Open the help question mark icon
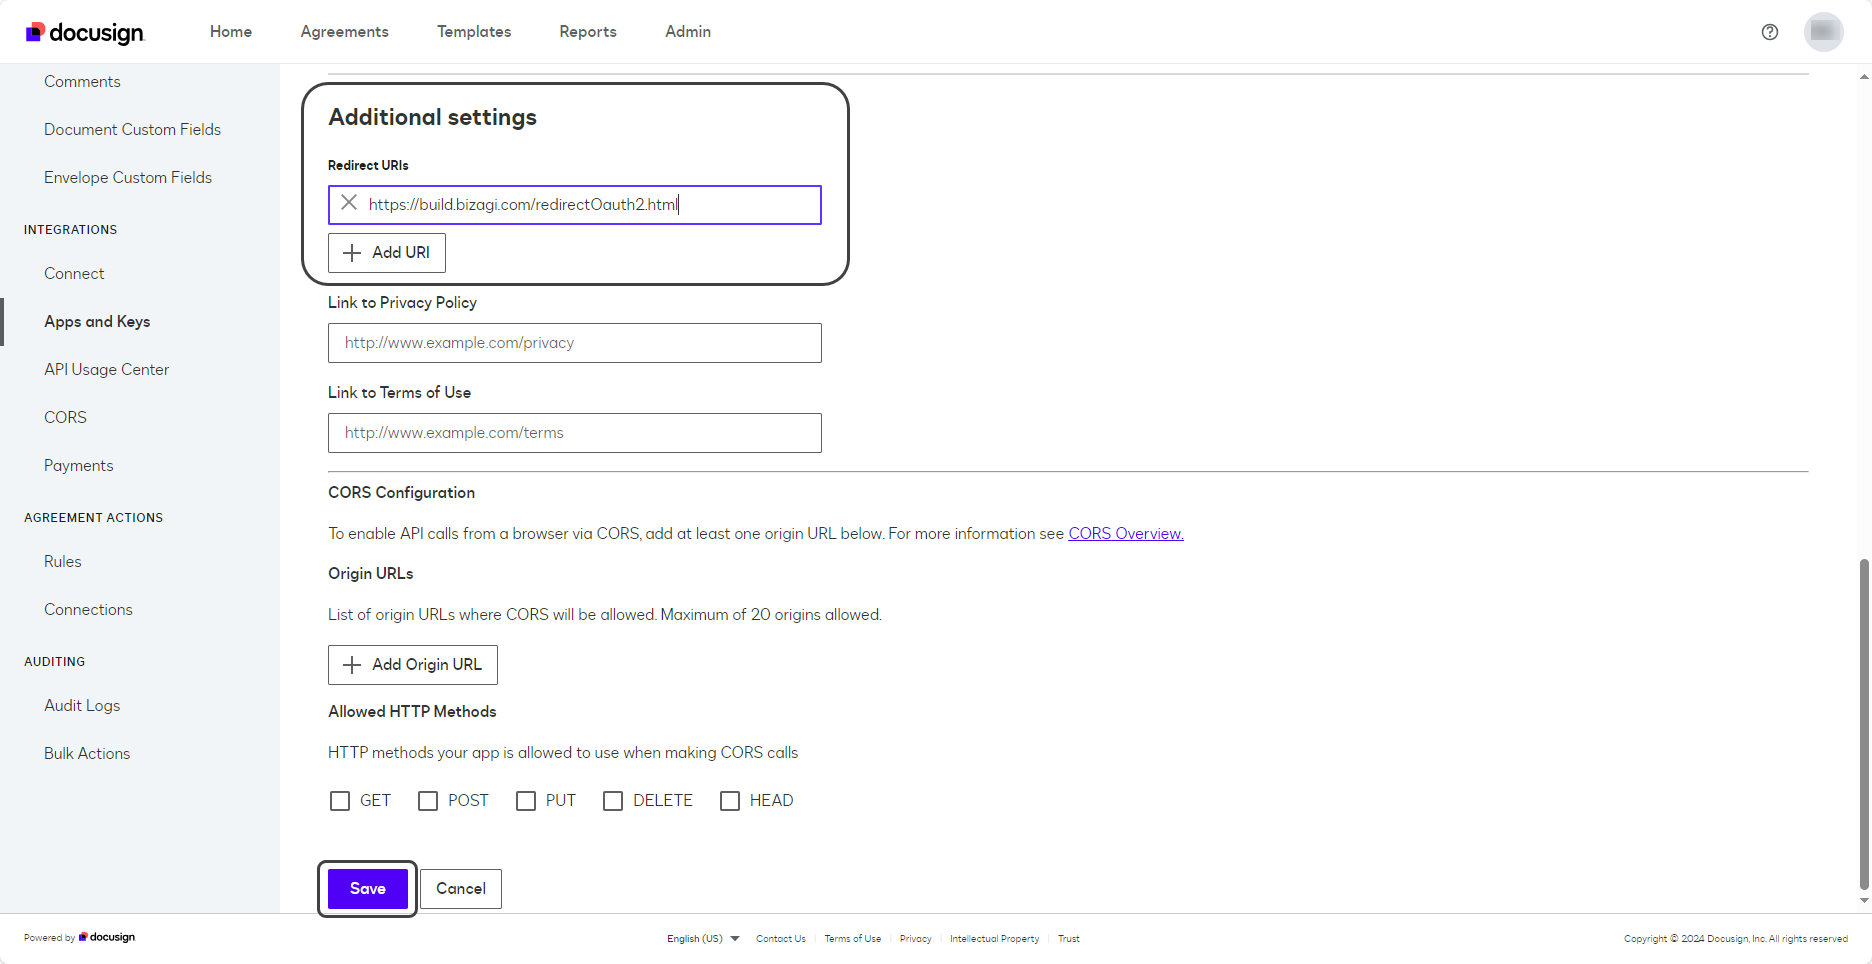Image resolution: width=1872 pixels, height=964 pixels. 1770,32
